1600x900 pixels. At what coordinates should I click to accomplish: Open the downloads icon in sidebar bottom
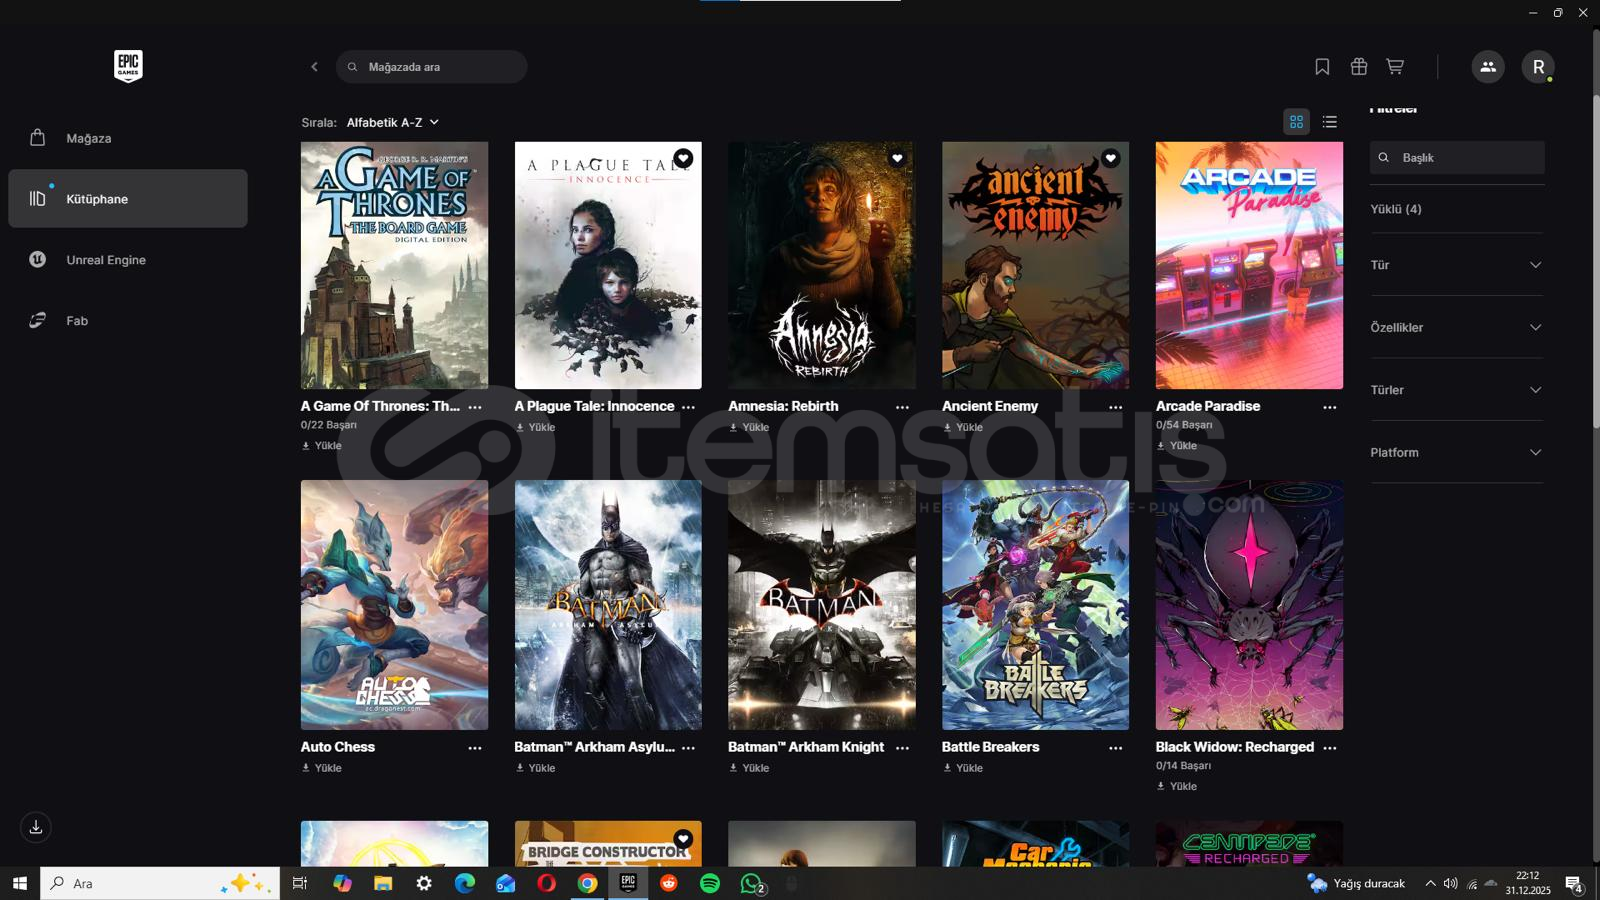click(x=36, y=827)
